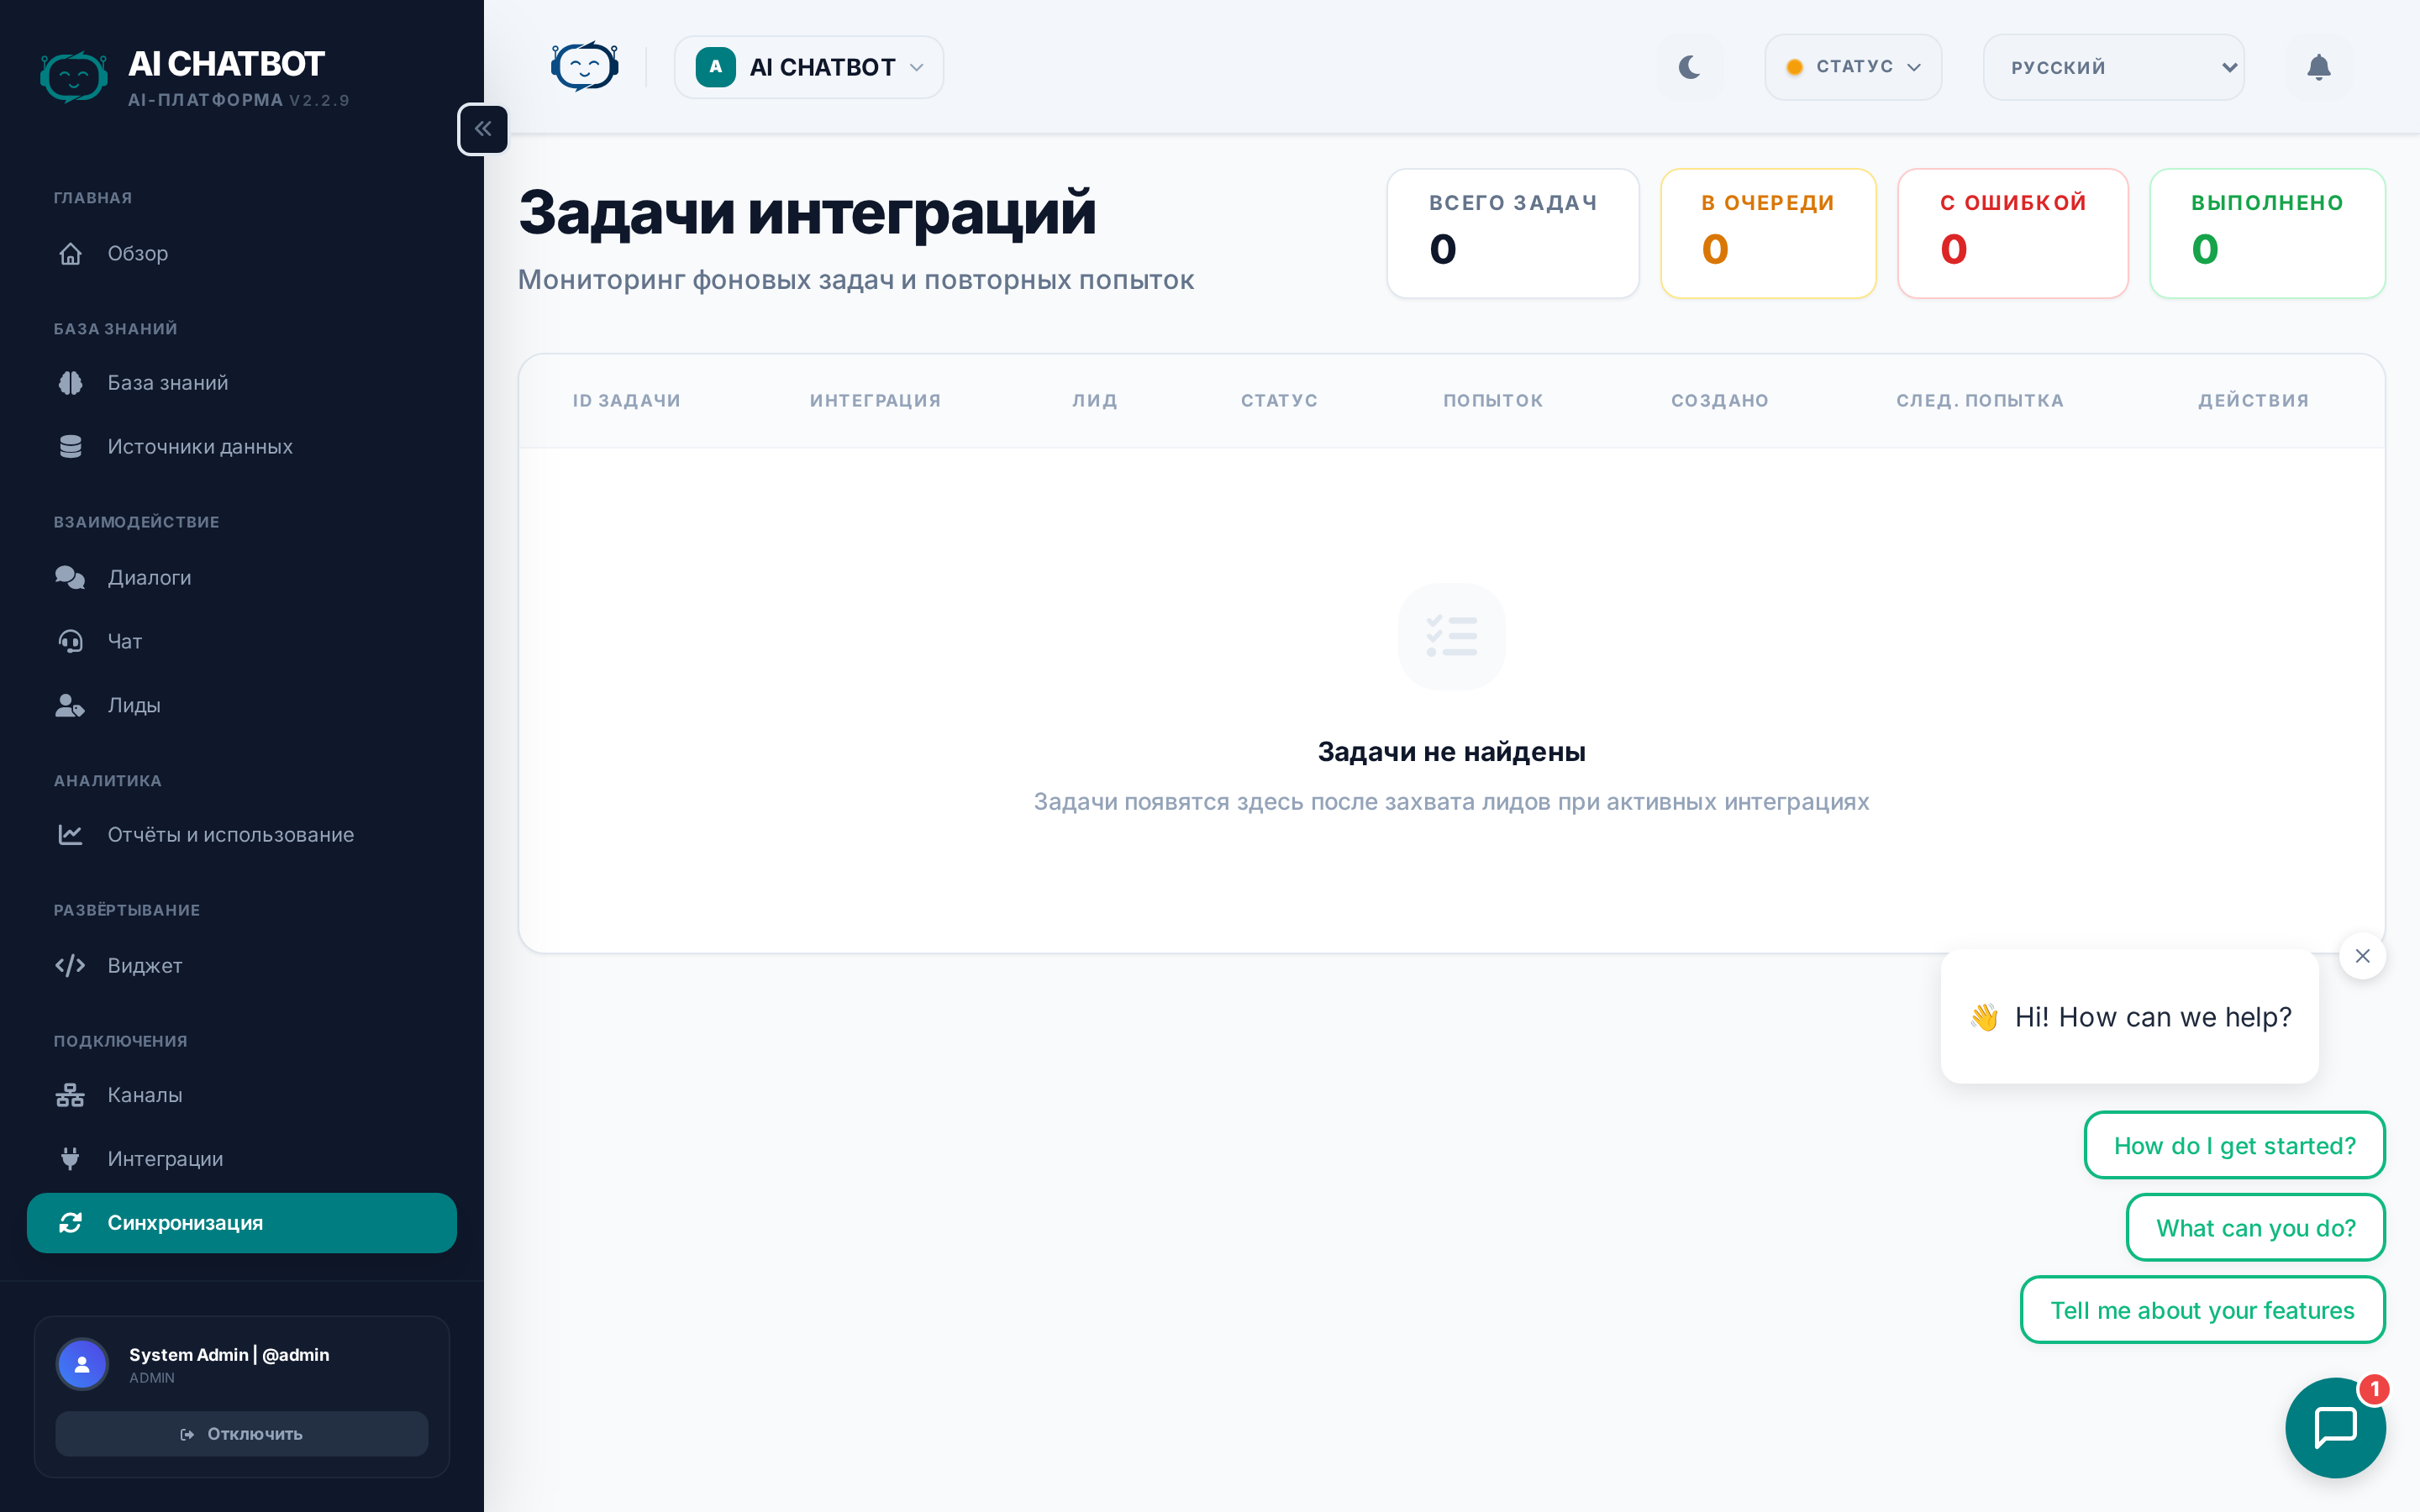Open the Русский language selector
This screenshot has height=1512, width=2420.
(x=2113, y=67)
